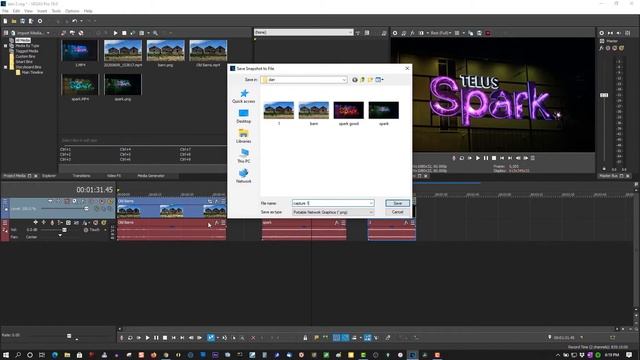Click Play under the video preview
Viewport: 640px width, 360px height.
click(478, 158)
